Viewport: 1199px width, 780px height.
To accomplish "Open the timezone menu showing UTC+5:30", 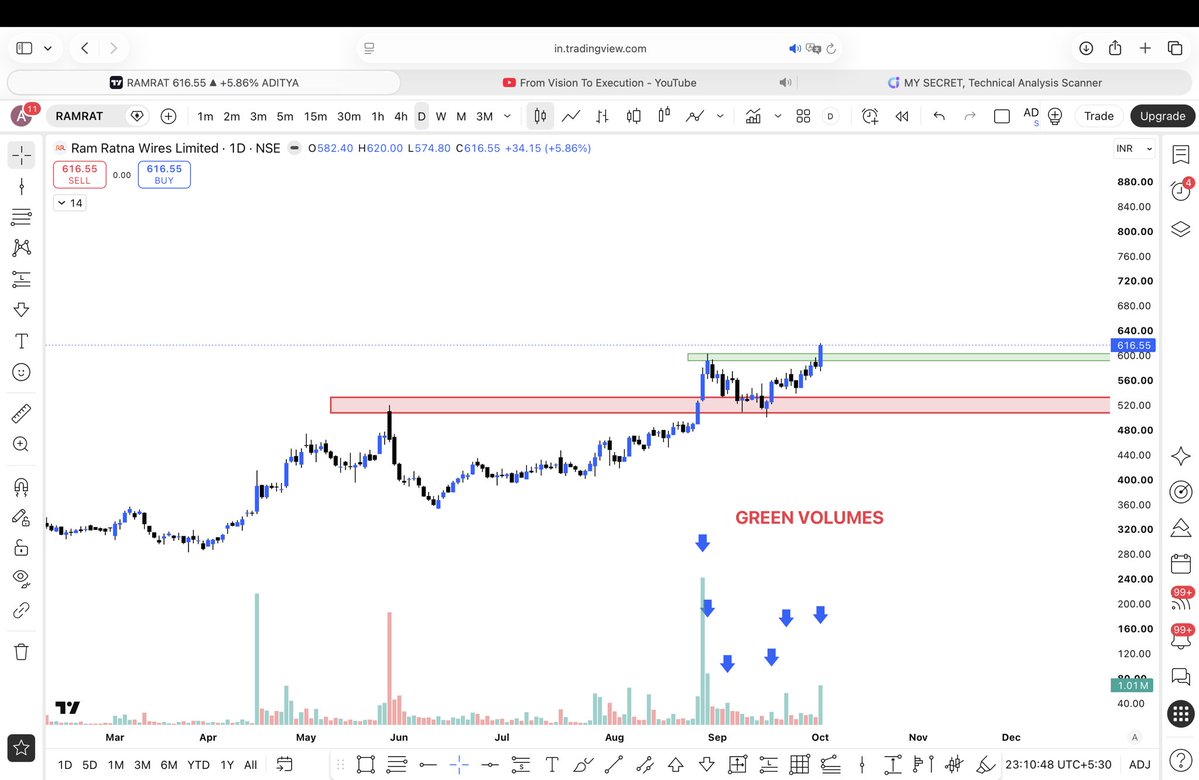I will tap(1058, 765).
